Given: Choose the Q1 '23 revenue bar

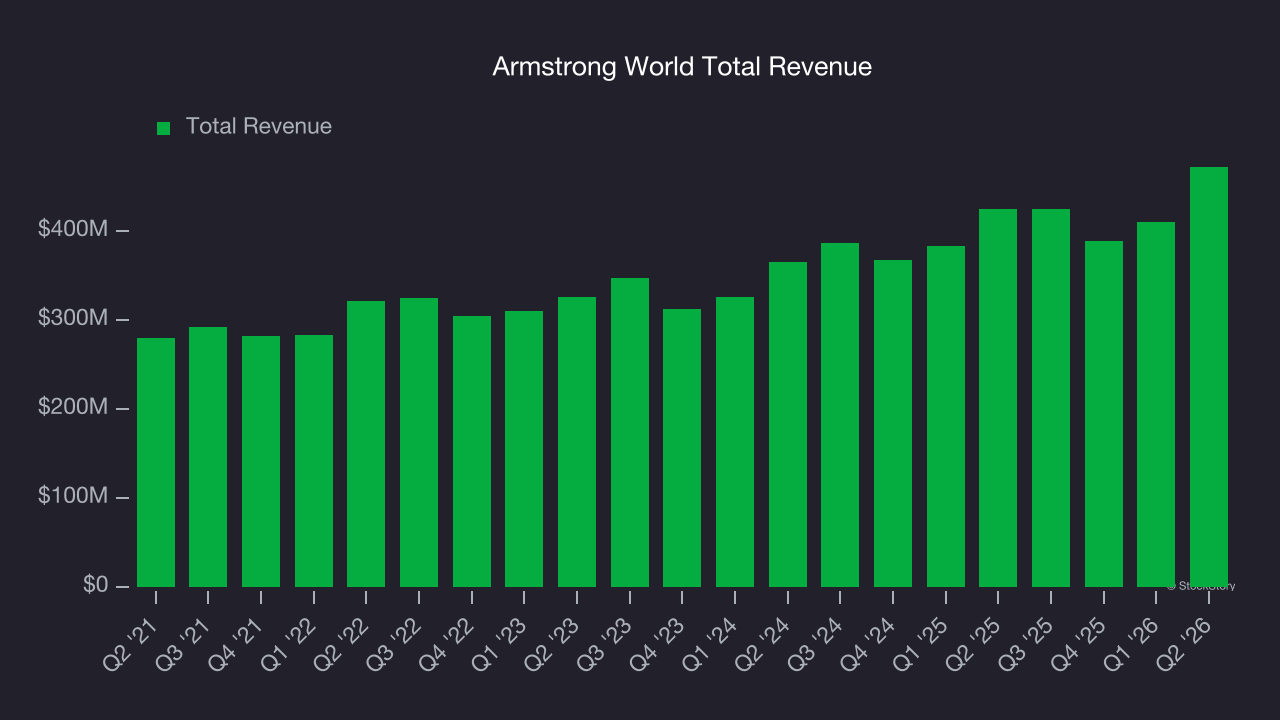Looking at the screenshot, I should (524, 449).
